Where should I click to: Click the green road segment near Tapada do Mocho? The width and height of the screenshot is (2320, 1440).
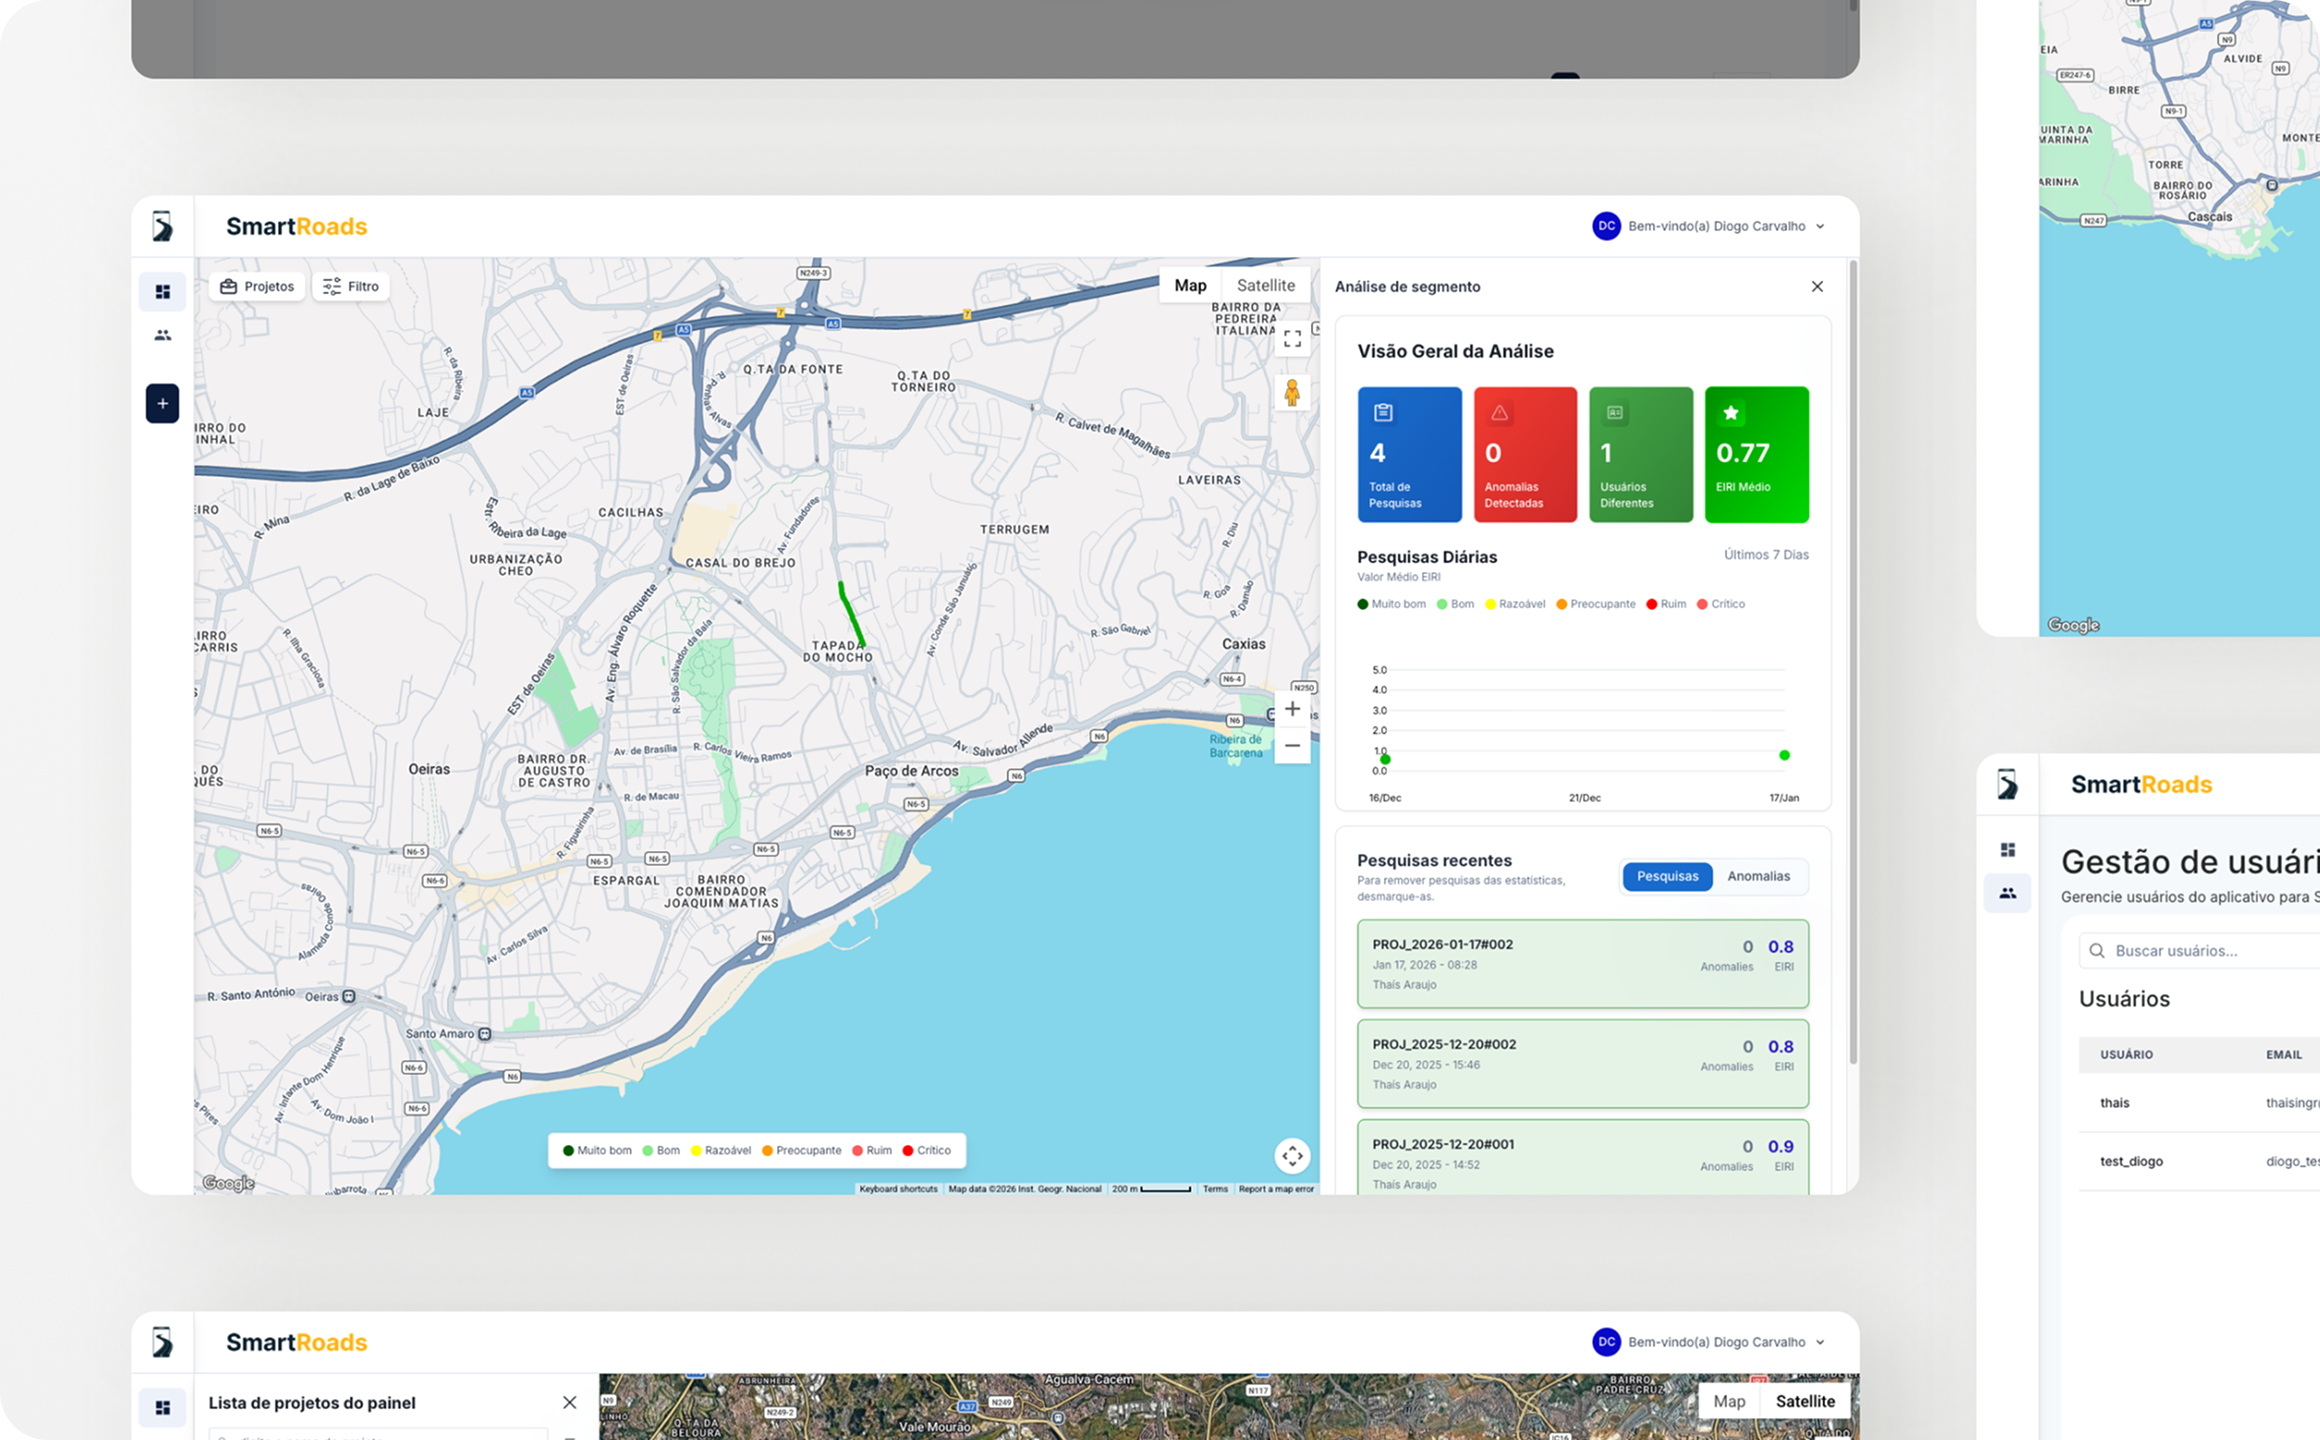(x=851, y=614)
